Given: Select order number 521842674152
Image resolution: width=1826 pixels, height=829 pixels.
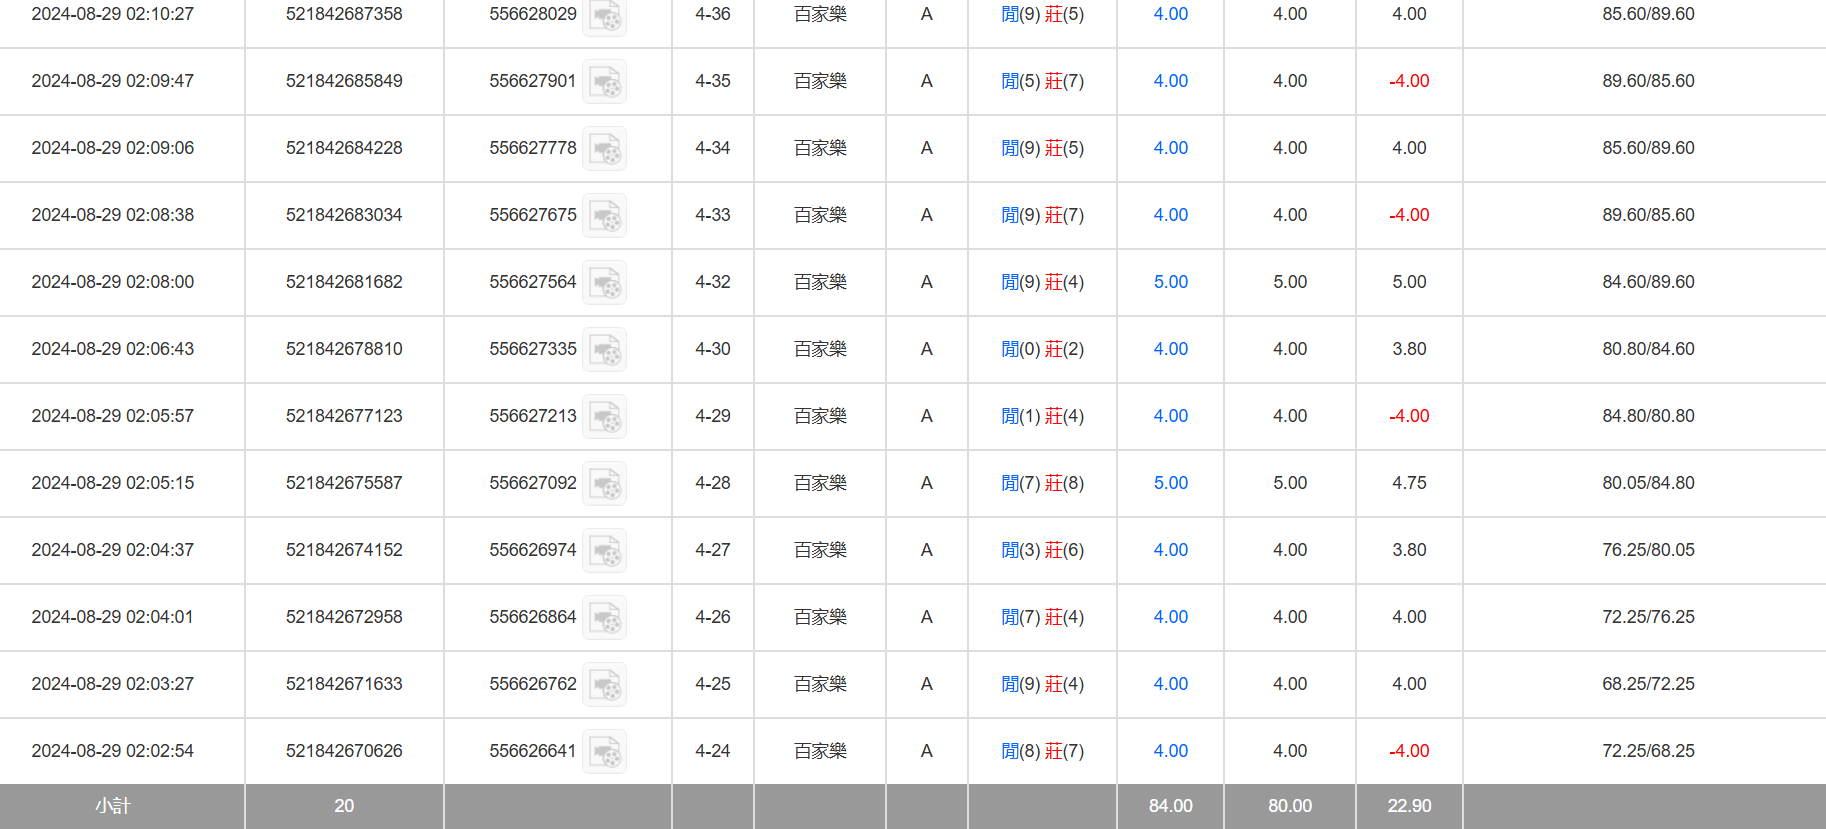Looking at the screenshot, I should click(x=344, y=550).
